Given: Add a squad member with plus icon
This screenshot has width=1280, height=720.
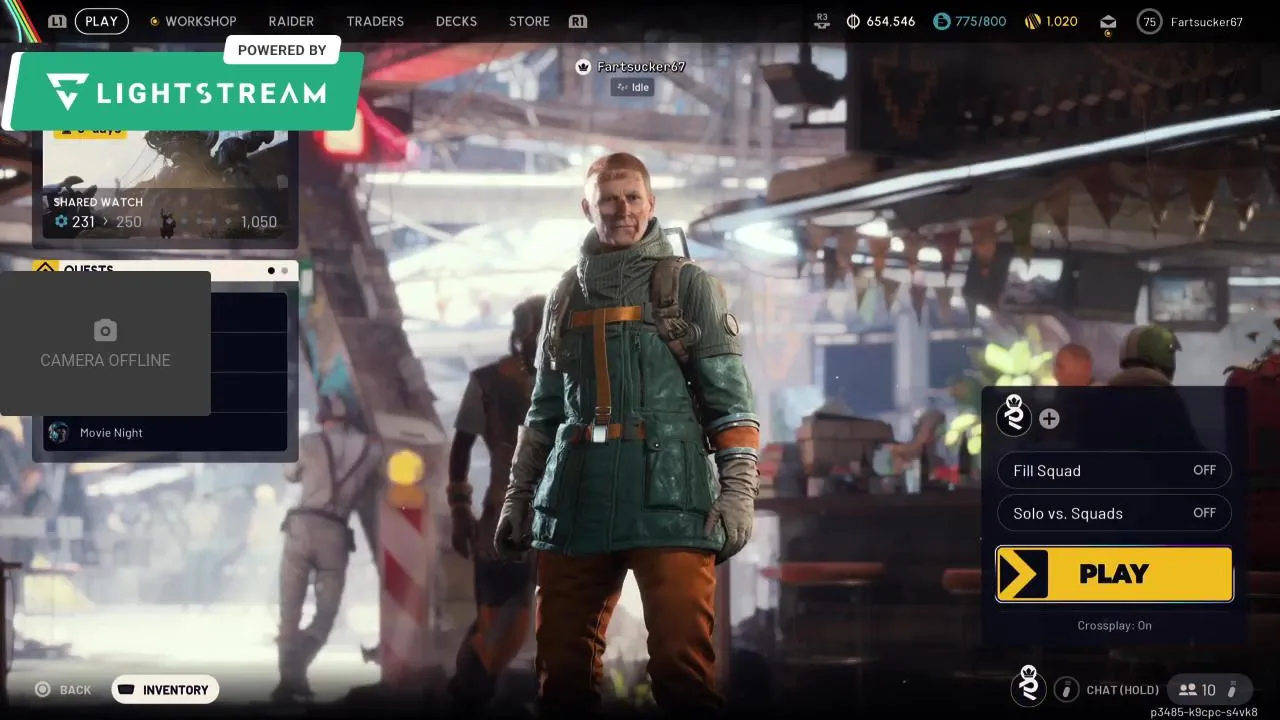Looking at the screenshot, I should pos(1049,419).
